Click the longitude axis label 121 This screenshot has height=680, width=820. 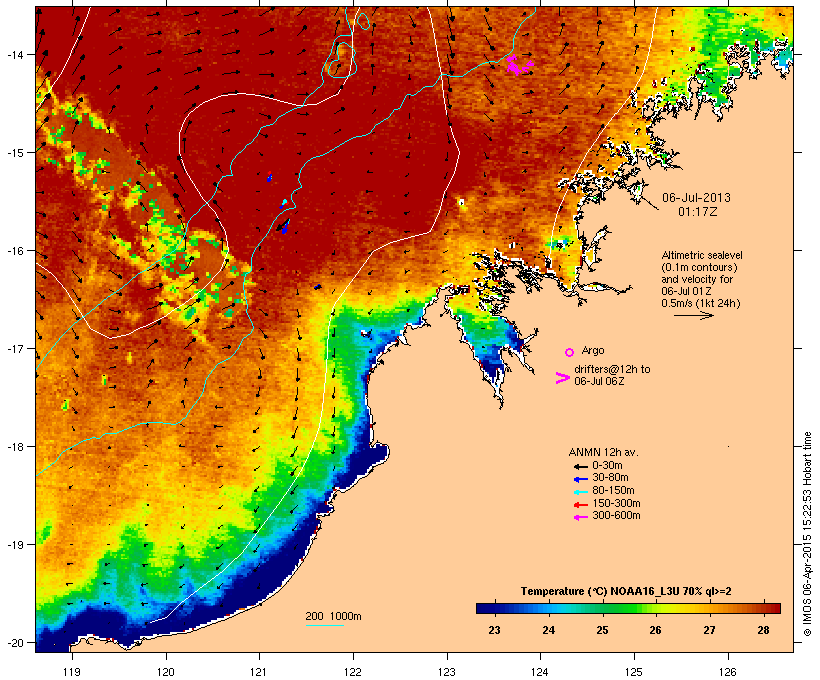(259, 672)
